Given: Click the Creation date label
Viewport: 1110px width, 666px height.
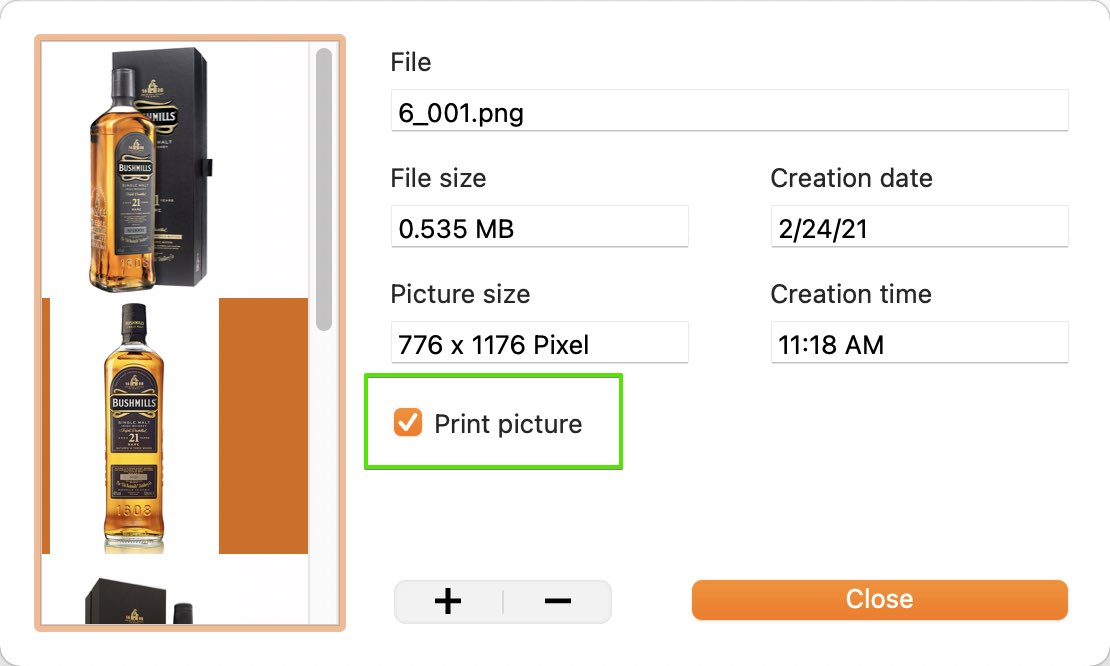Looking at the screenshot, I should click(851, 178).
